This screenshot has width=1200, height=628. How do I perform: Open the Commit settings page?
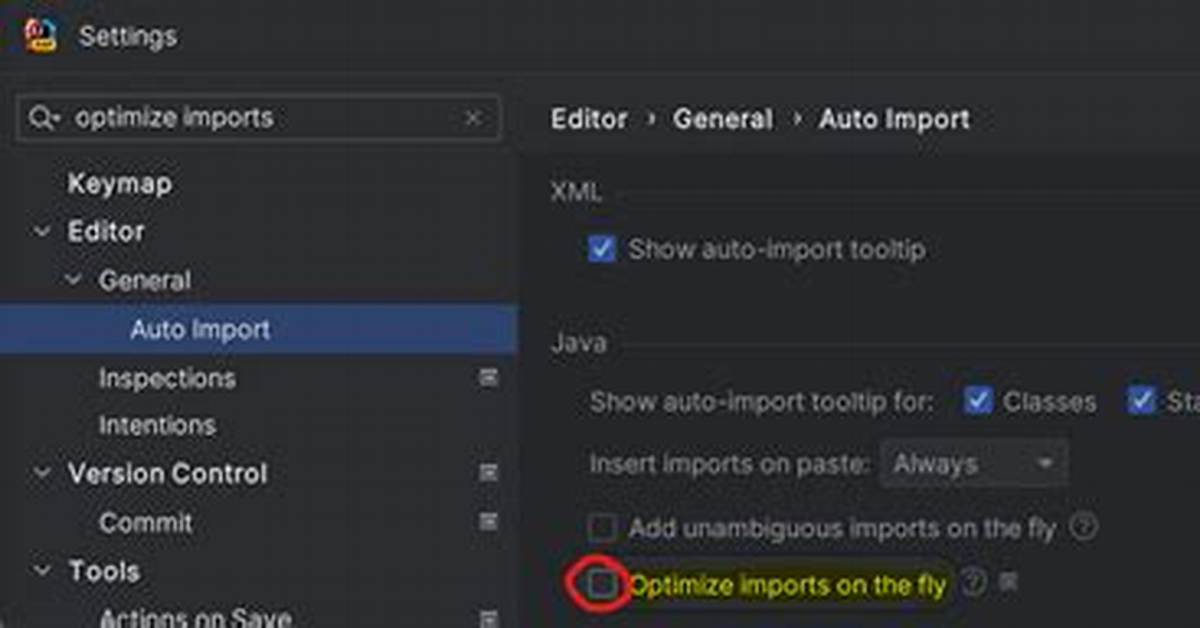pyautogui.click(x=146, y=522)
